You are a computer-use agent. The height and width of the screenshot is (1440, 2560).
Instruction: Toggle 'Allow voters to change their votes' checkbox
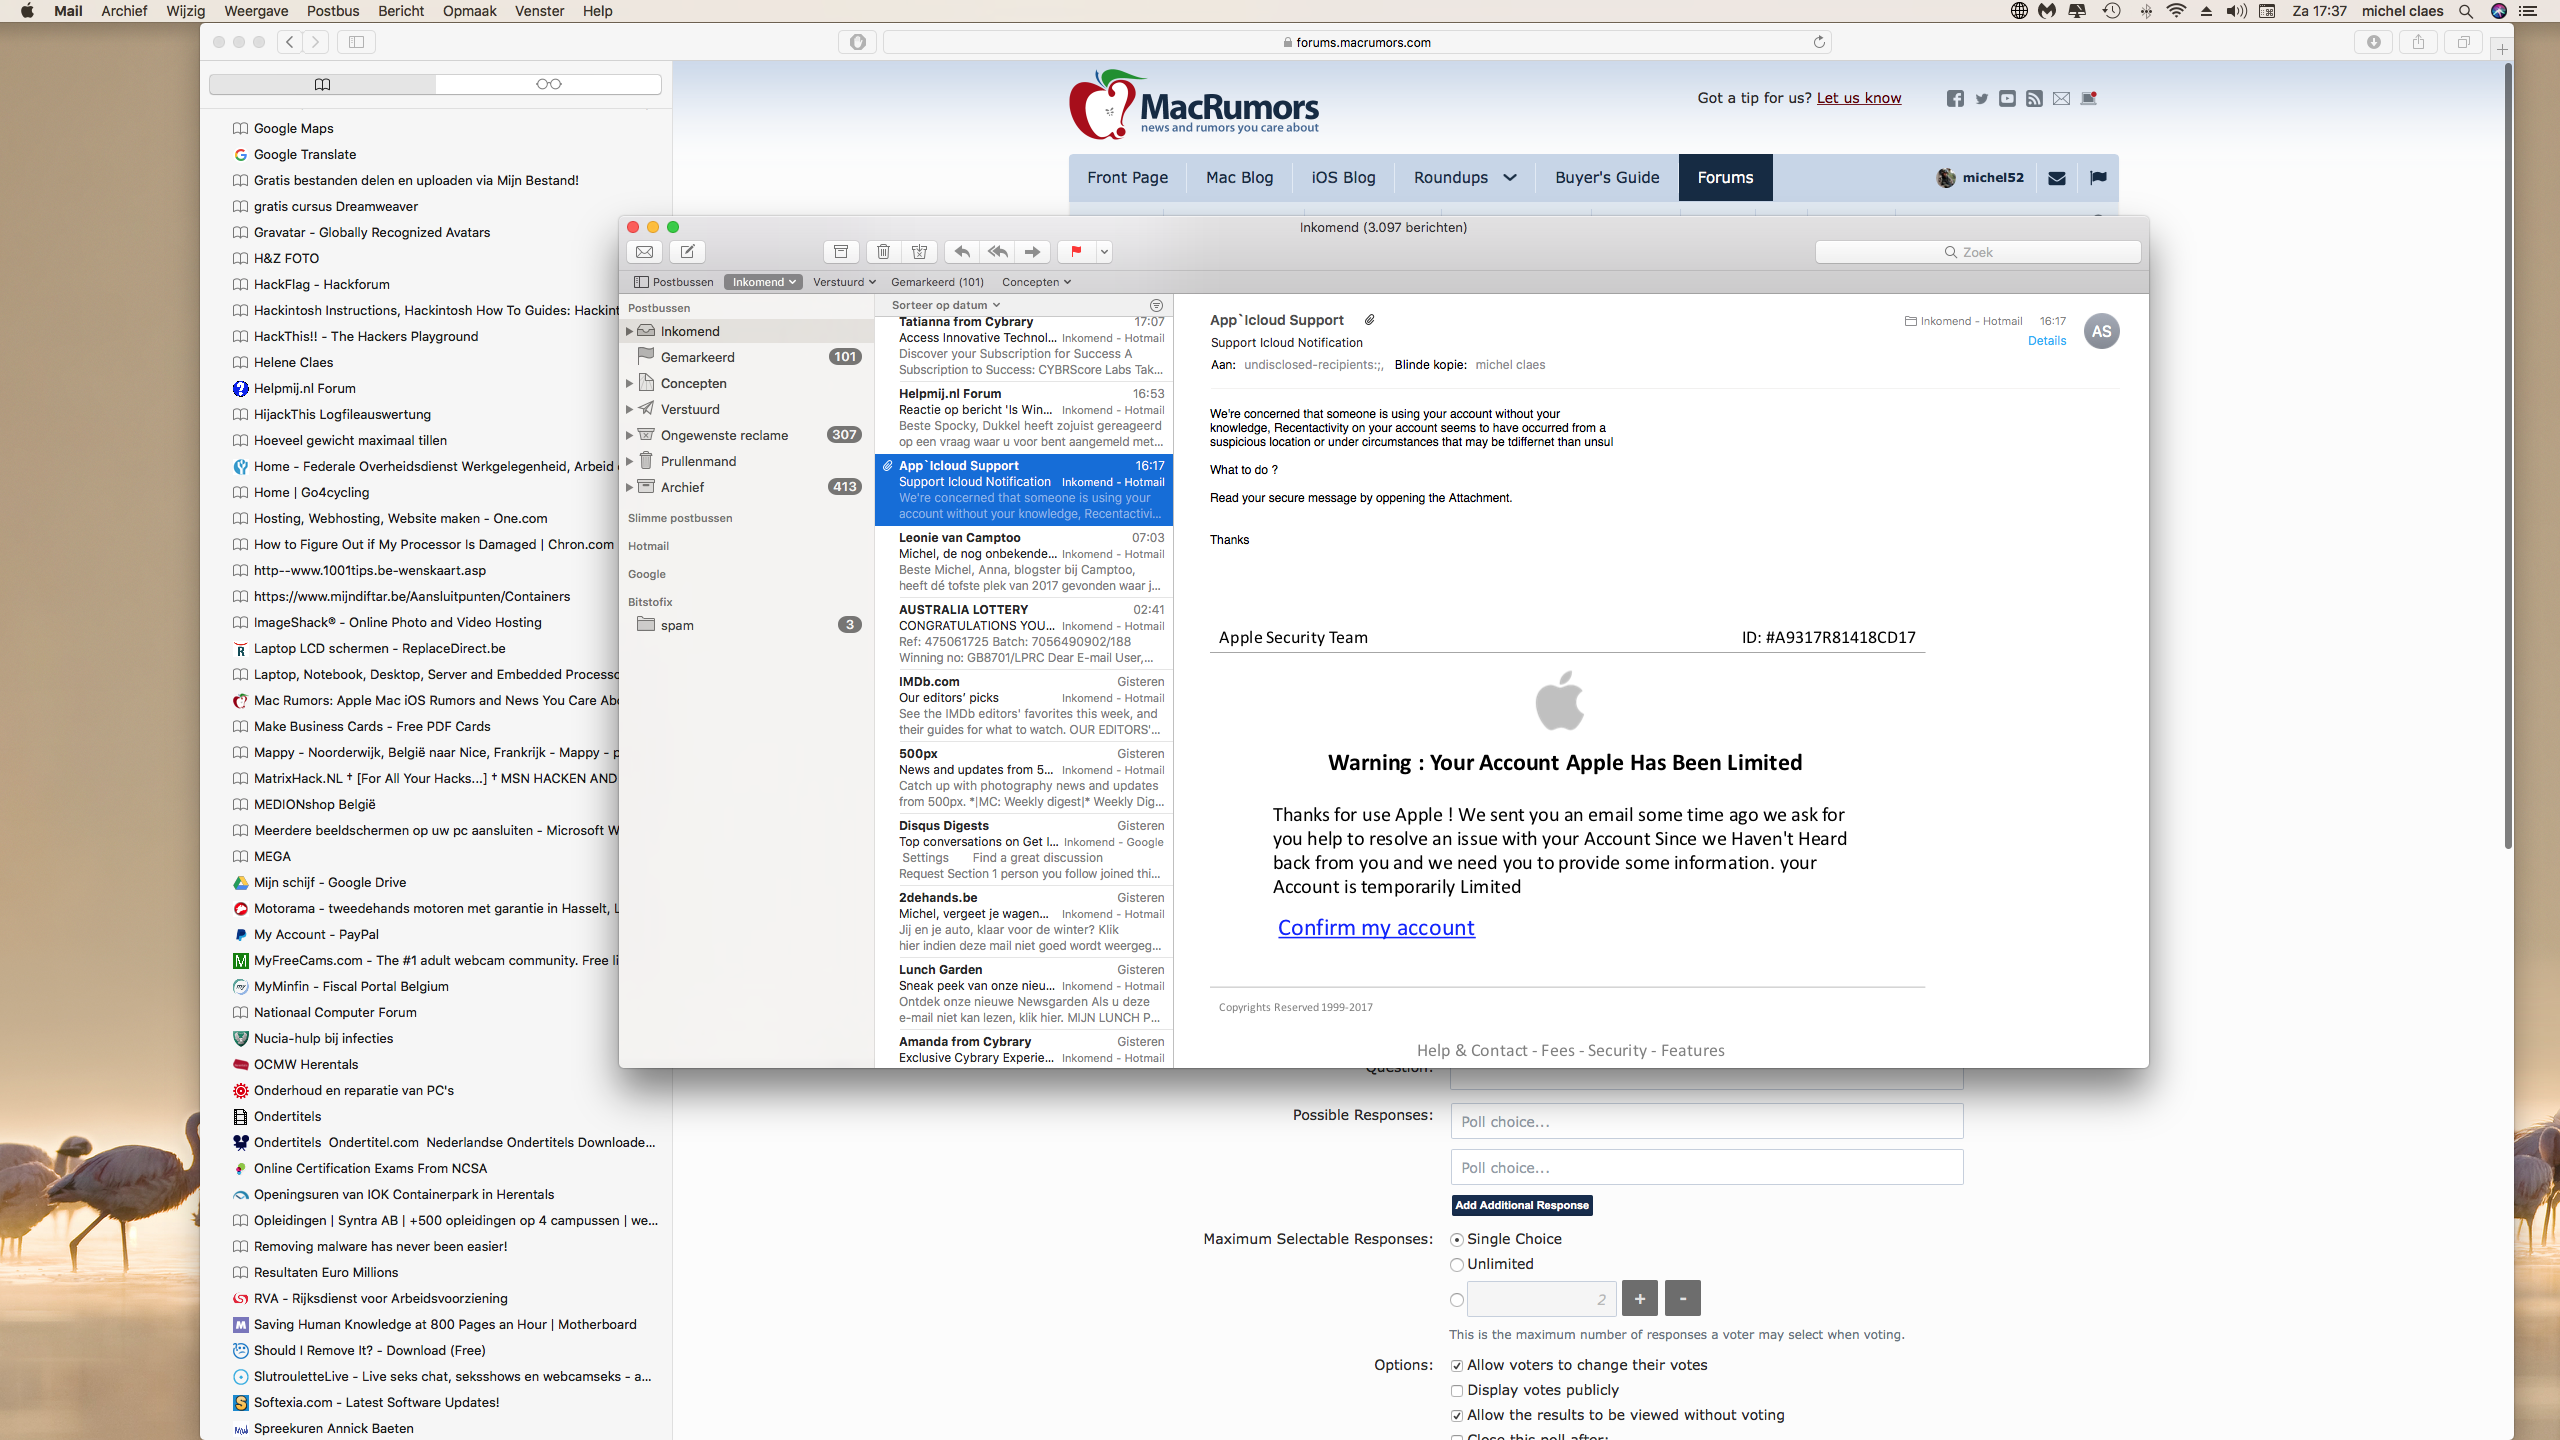tap(1457, 1365)
